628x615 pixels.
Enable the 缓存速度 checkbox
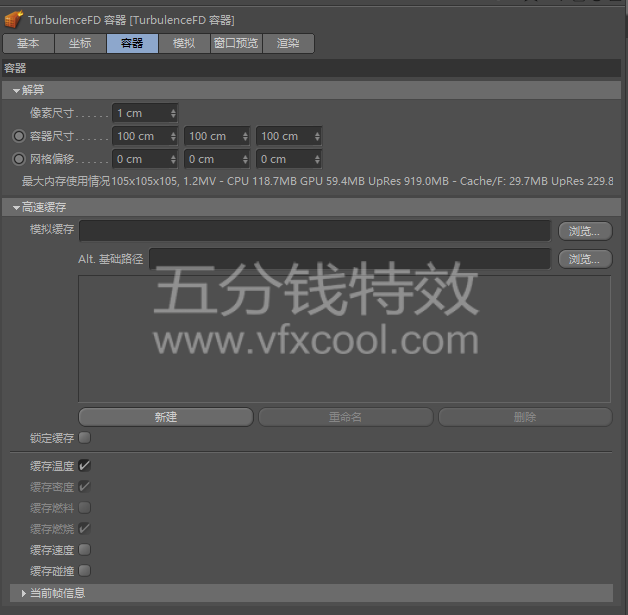84,550
